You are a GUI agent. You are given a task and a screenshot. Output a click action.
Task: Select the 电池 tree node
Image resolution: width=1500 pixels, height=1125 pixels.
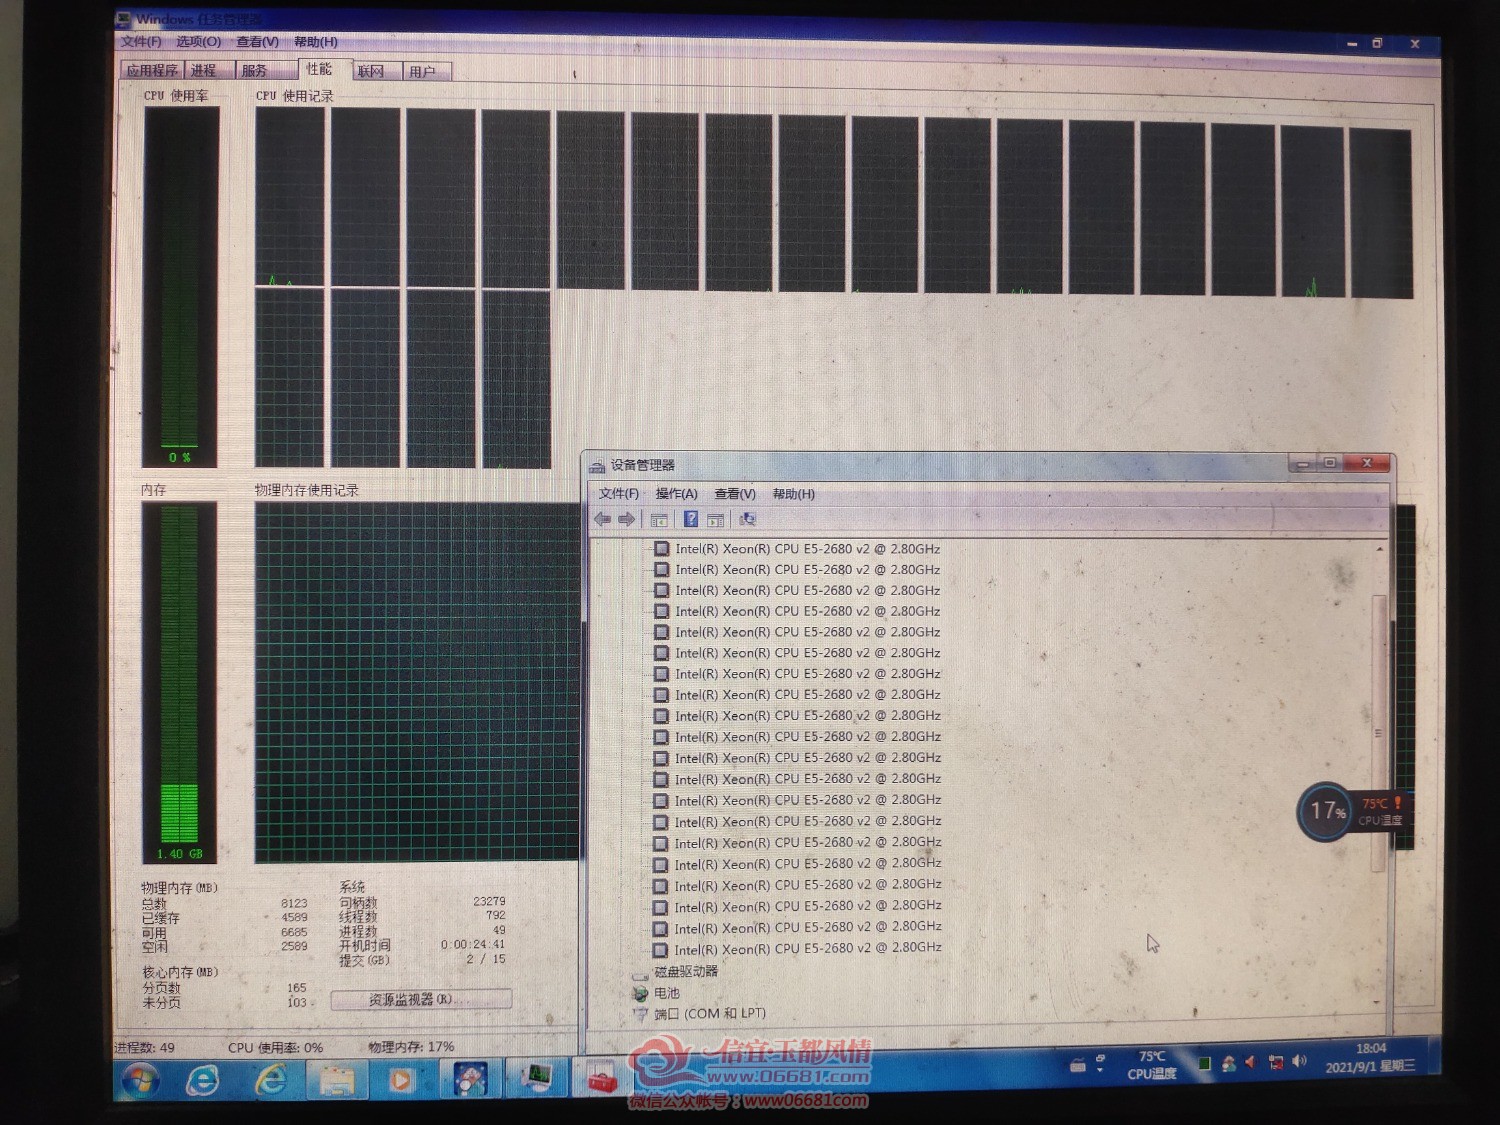pyautogui.click(x=666, y=993)
